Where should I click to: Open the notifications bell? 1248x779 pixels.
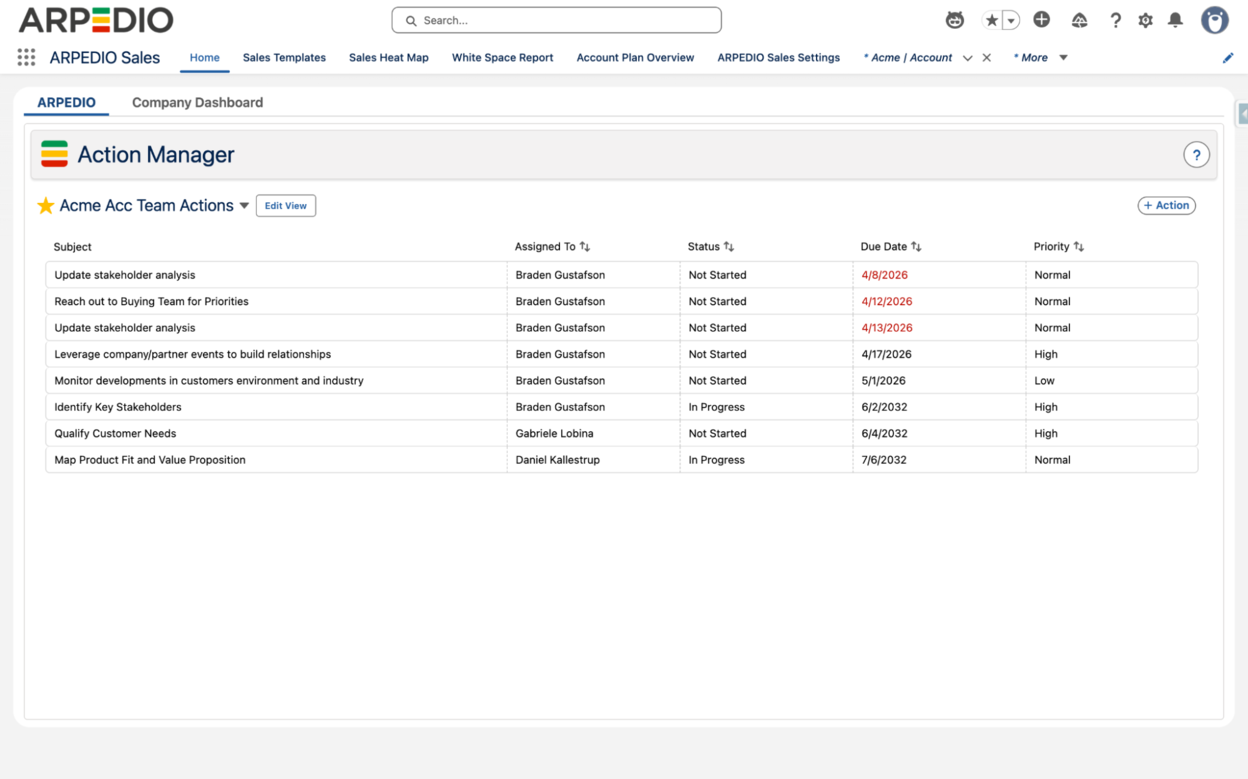coord(1176,20)
